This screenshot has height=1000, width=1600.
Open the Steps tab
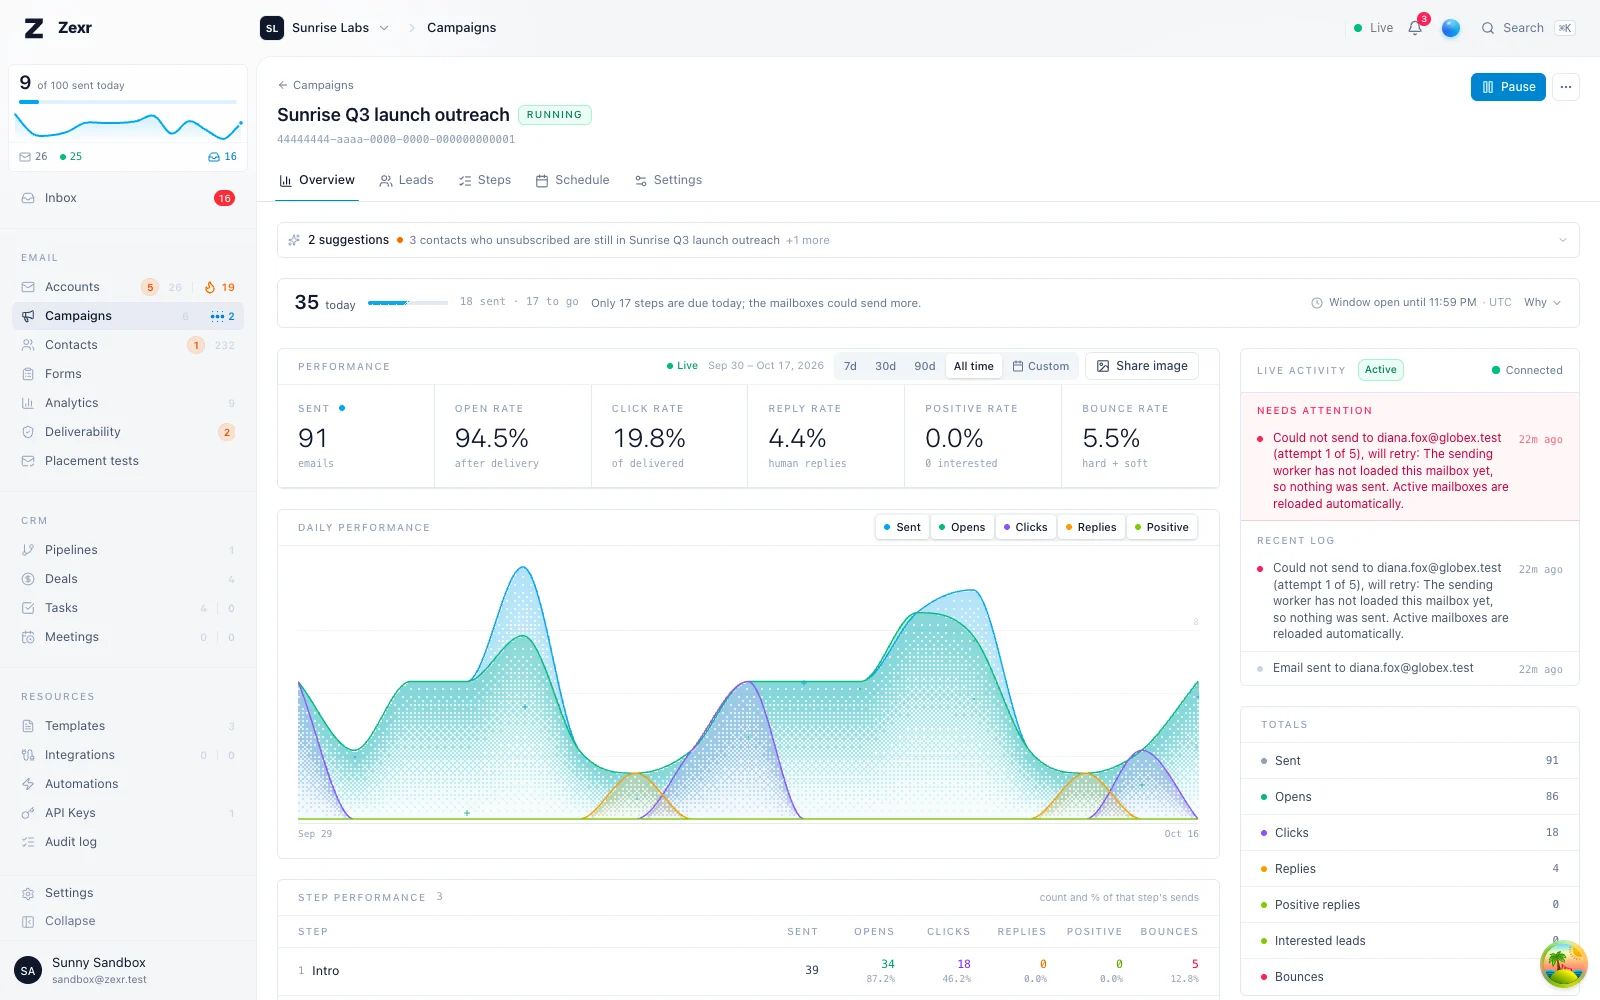tap(485, 180)
